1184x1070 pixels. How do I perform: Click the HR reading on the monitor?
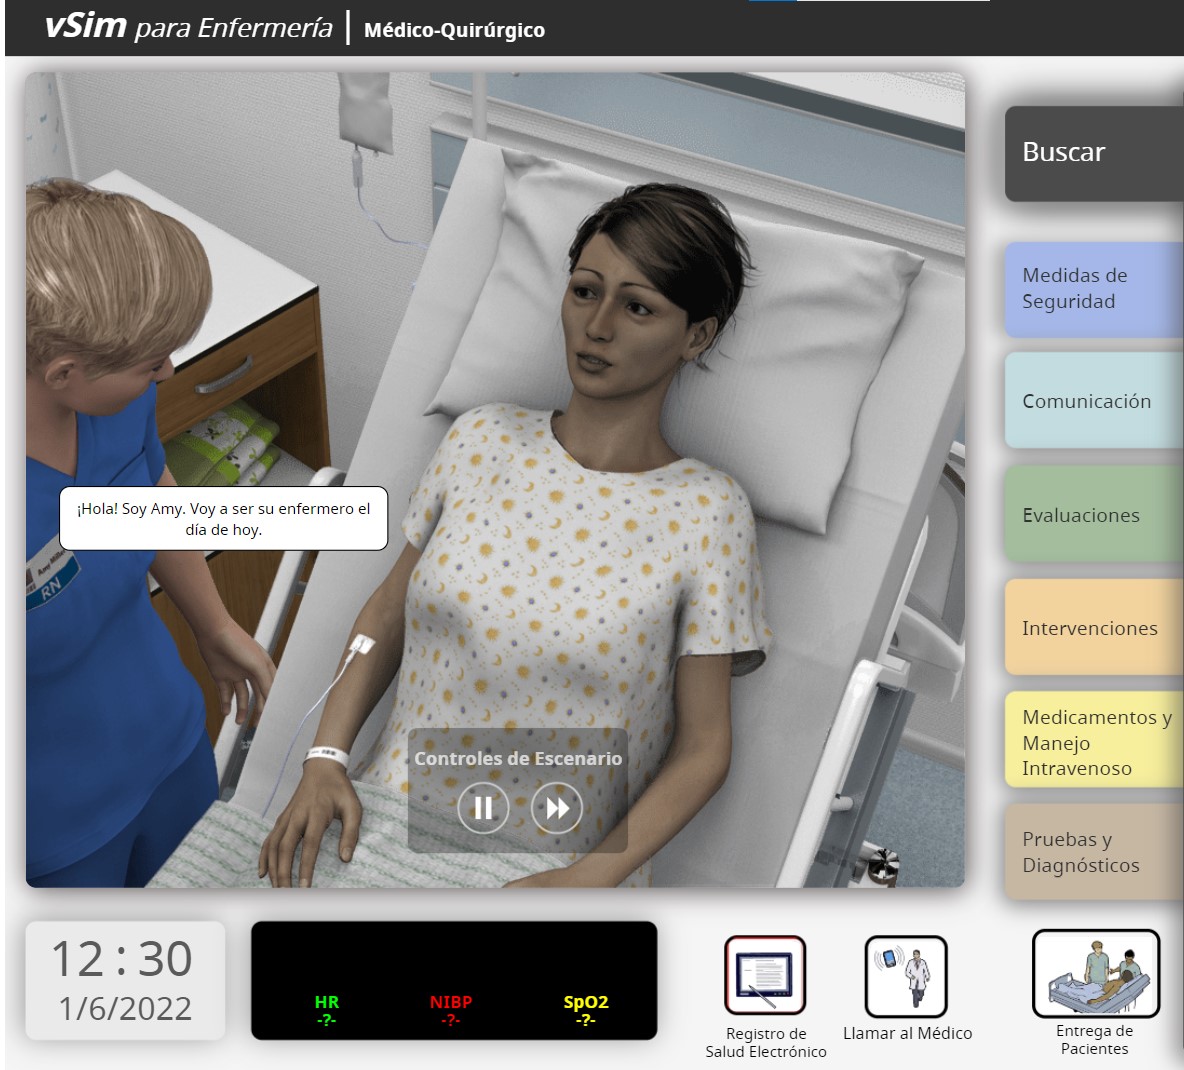coord(326,1010)
